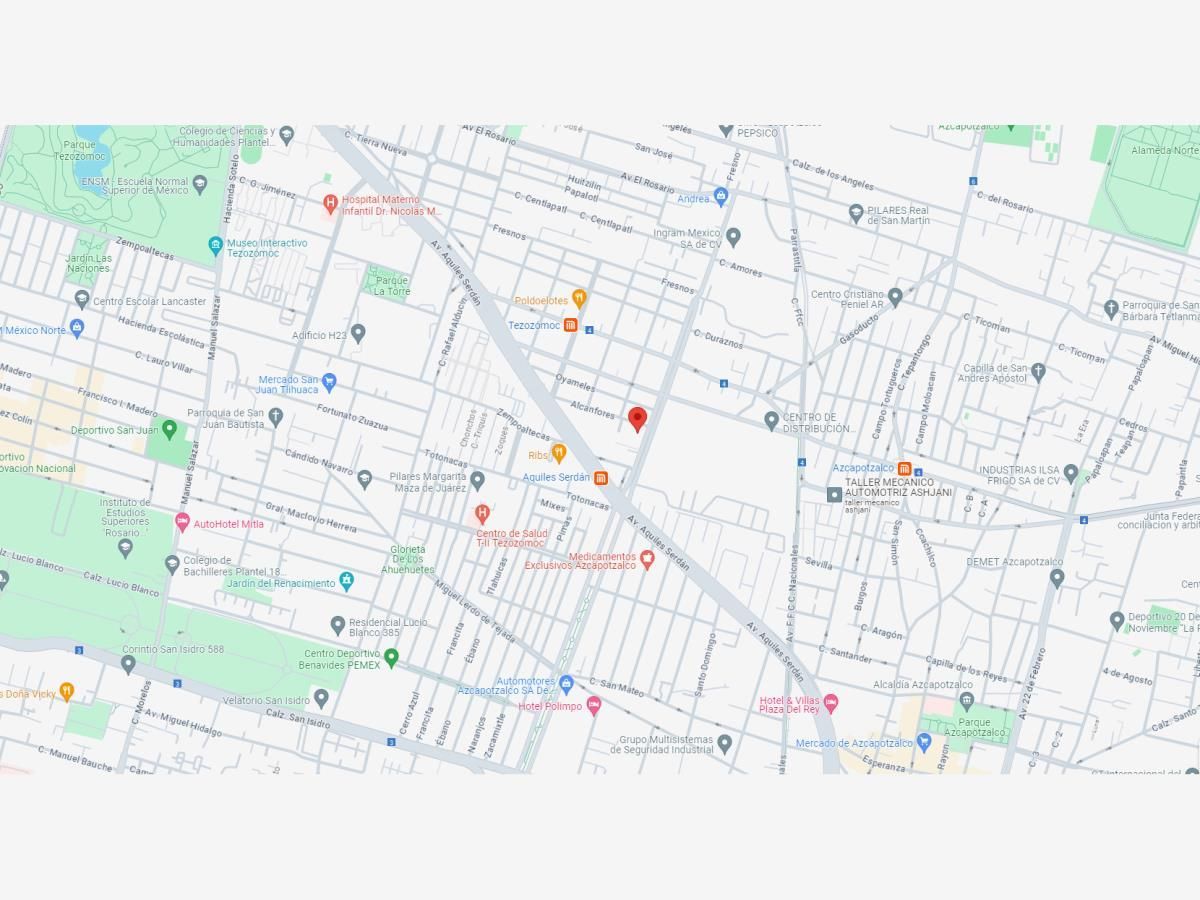Click the Doña Vicky restaurant icon
1200x900 pixels.
(66, 690)
